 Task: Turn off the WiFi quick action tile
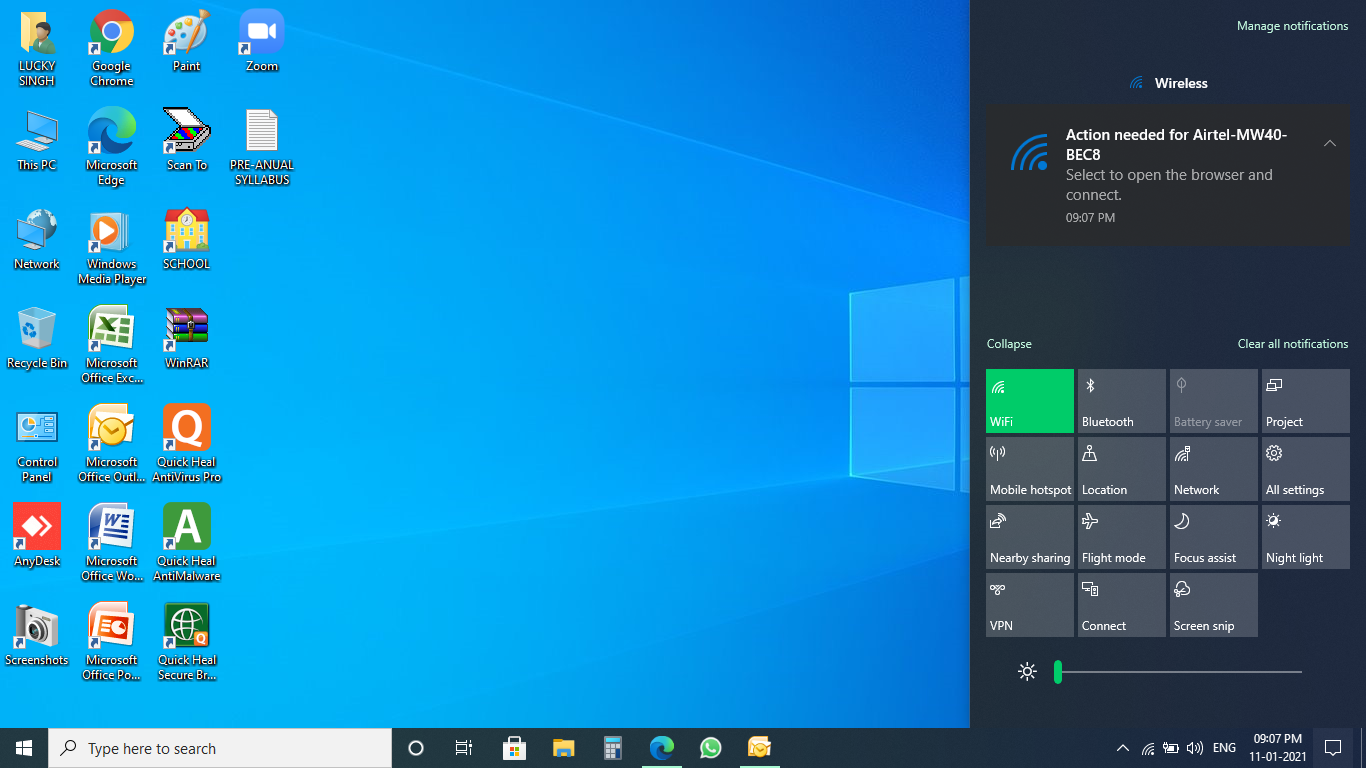coord(1030,401)
